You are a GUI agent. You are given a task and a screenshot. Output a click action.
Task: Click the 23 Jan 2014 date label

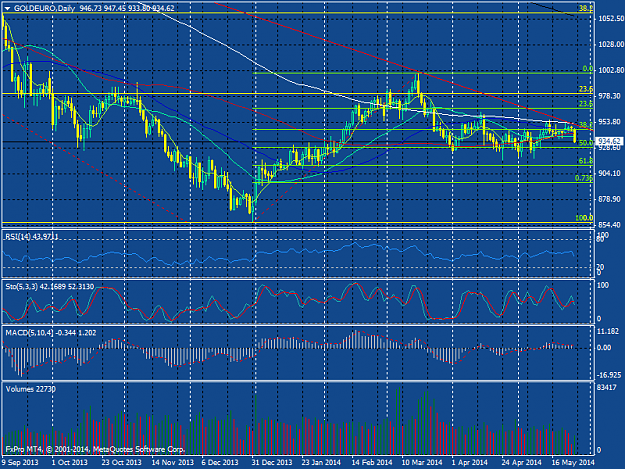pyautogui.click(x=321, y=463)
